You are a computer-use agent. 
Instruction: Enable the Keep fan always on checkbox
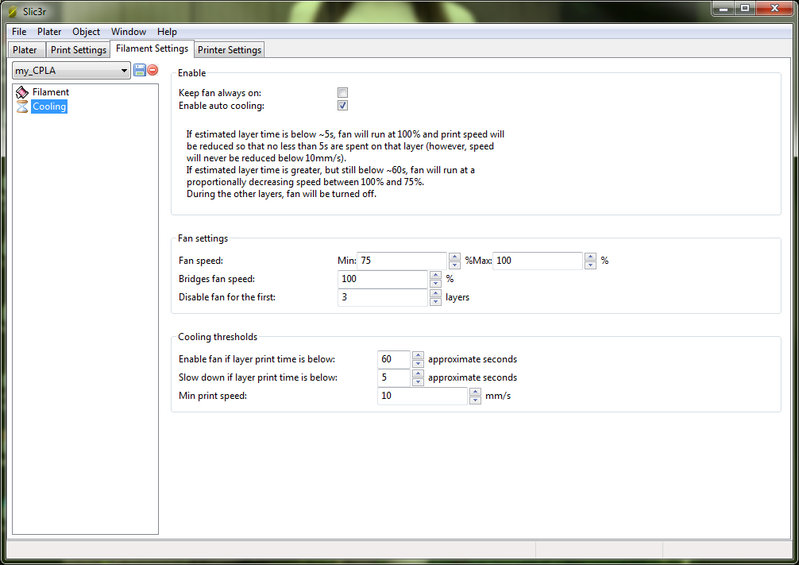[x=342, y=92]
